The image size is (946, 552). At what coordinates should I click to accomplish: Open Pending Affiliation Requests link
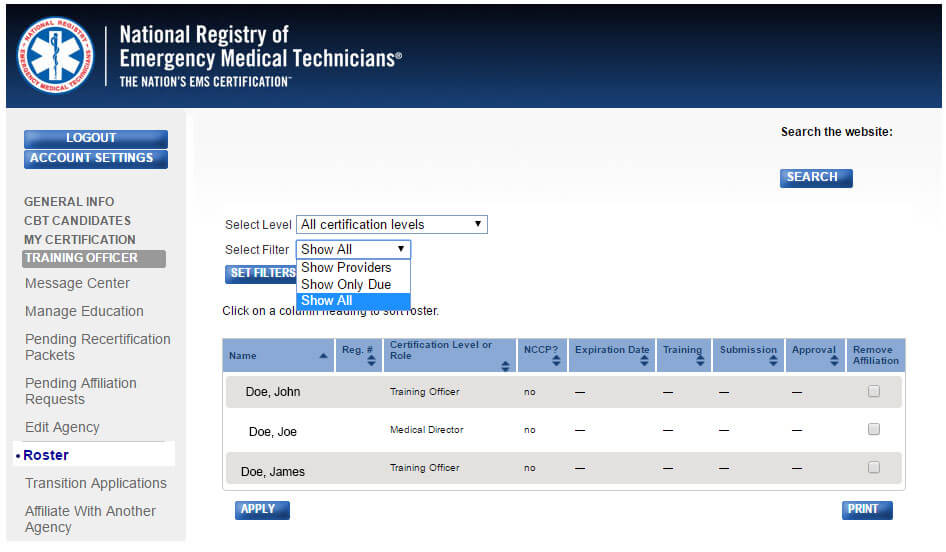[80, 391]
